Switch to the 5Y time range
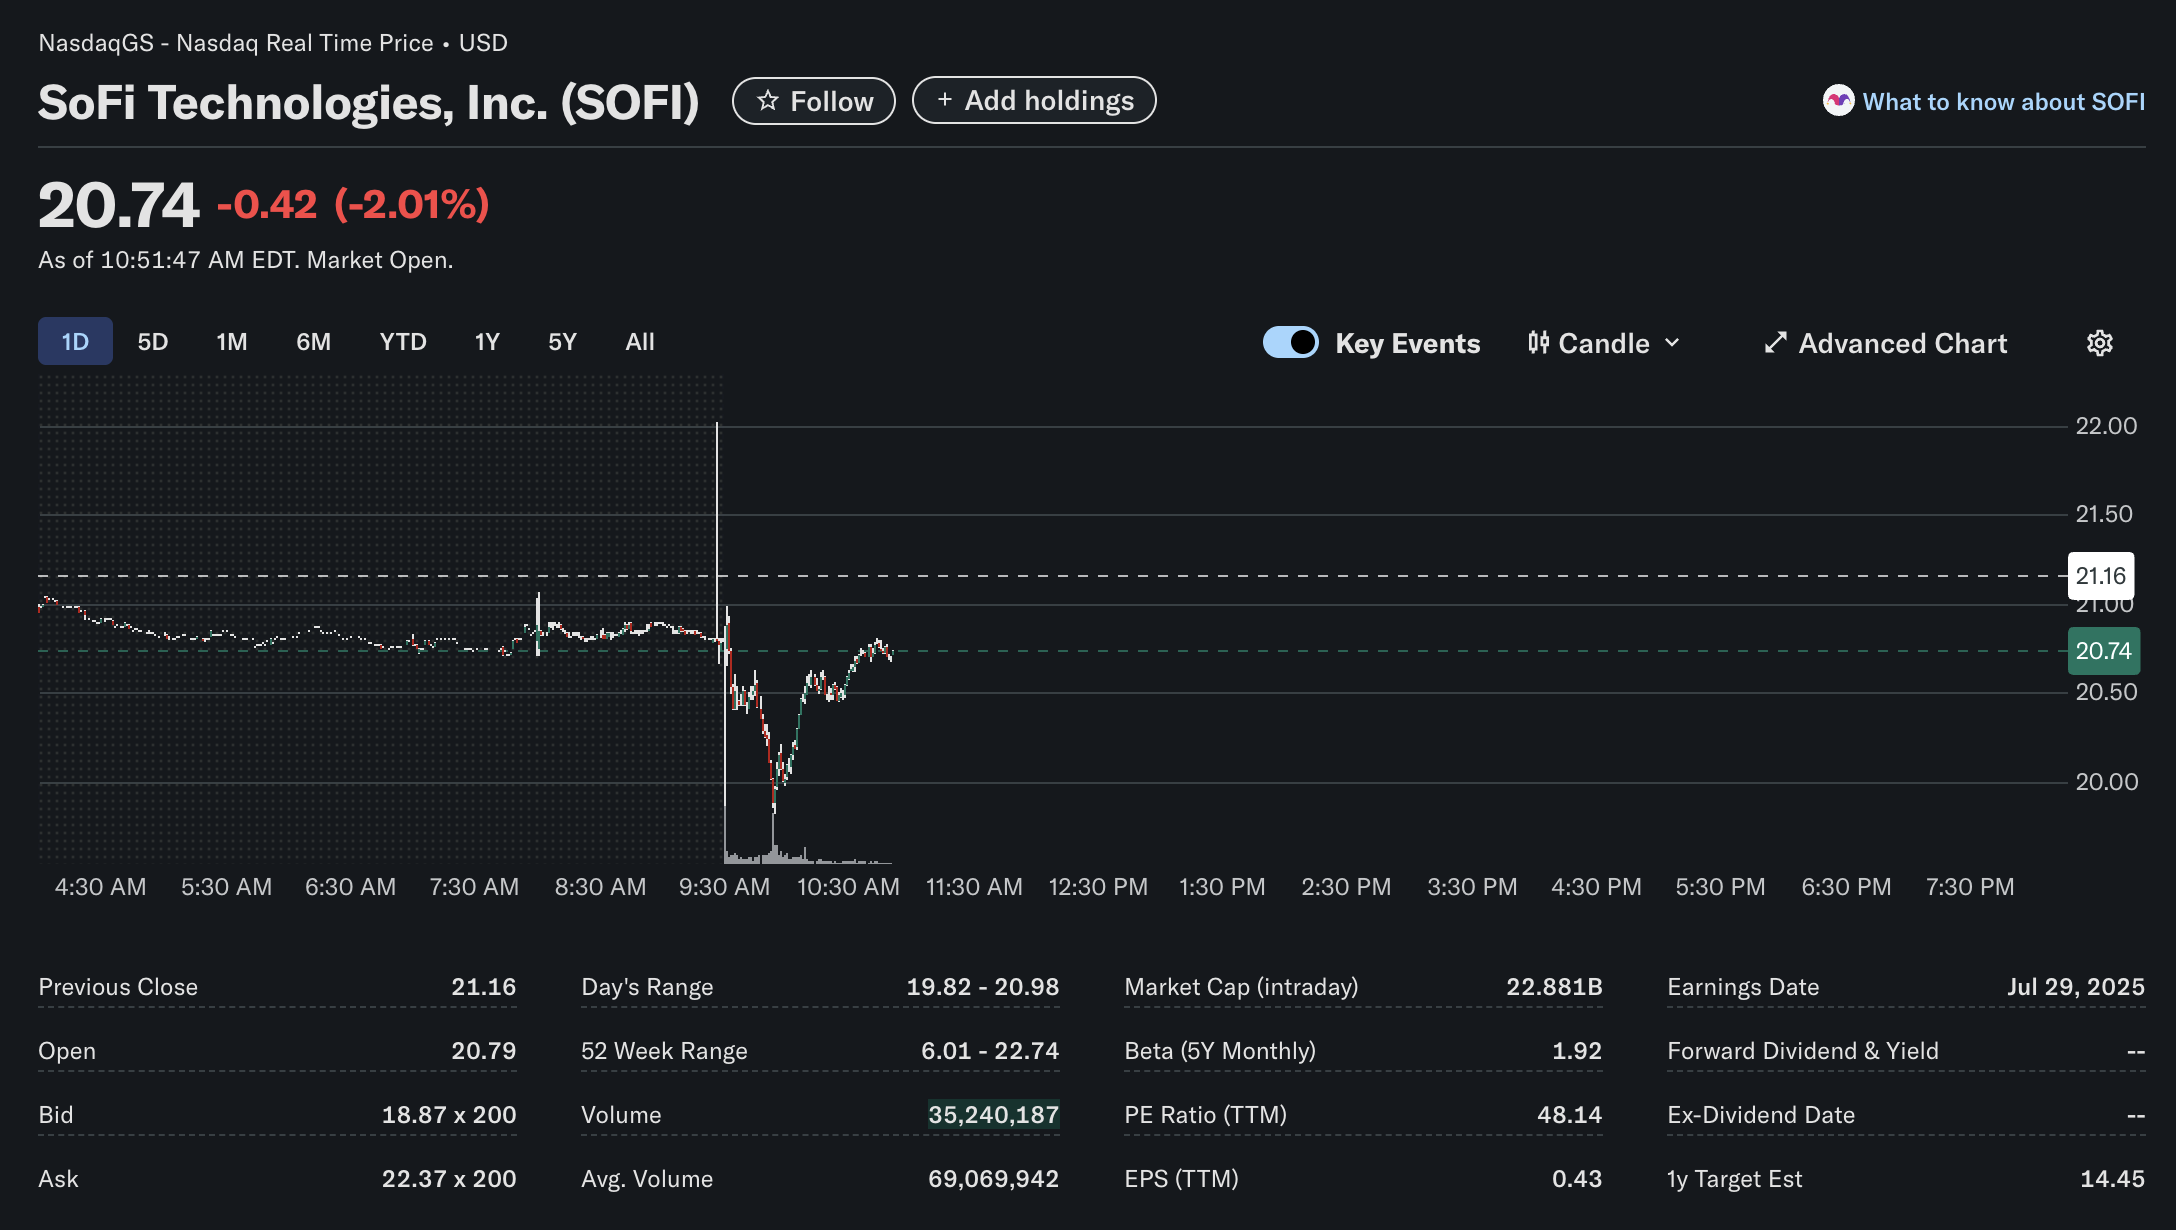 [x=562, y=342]
